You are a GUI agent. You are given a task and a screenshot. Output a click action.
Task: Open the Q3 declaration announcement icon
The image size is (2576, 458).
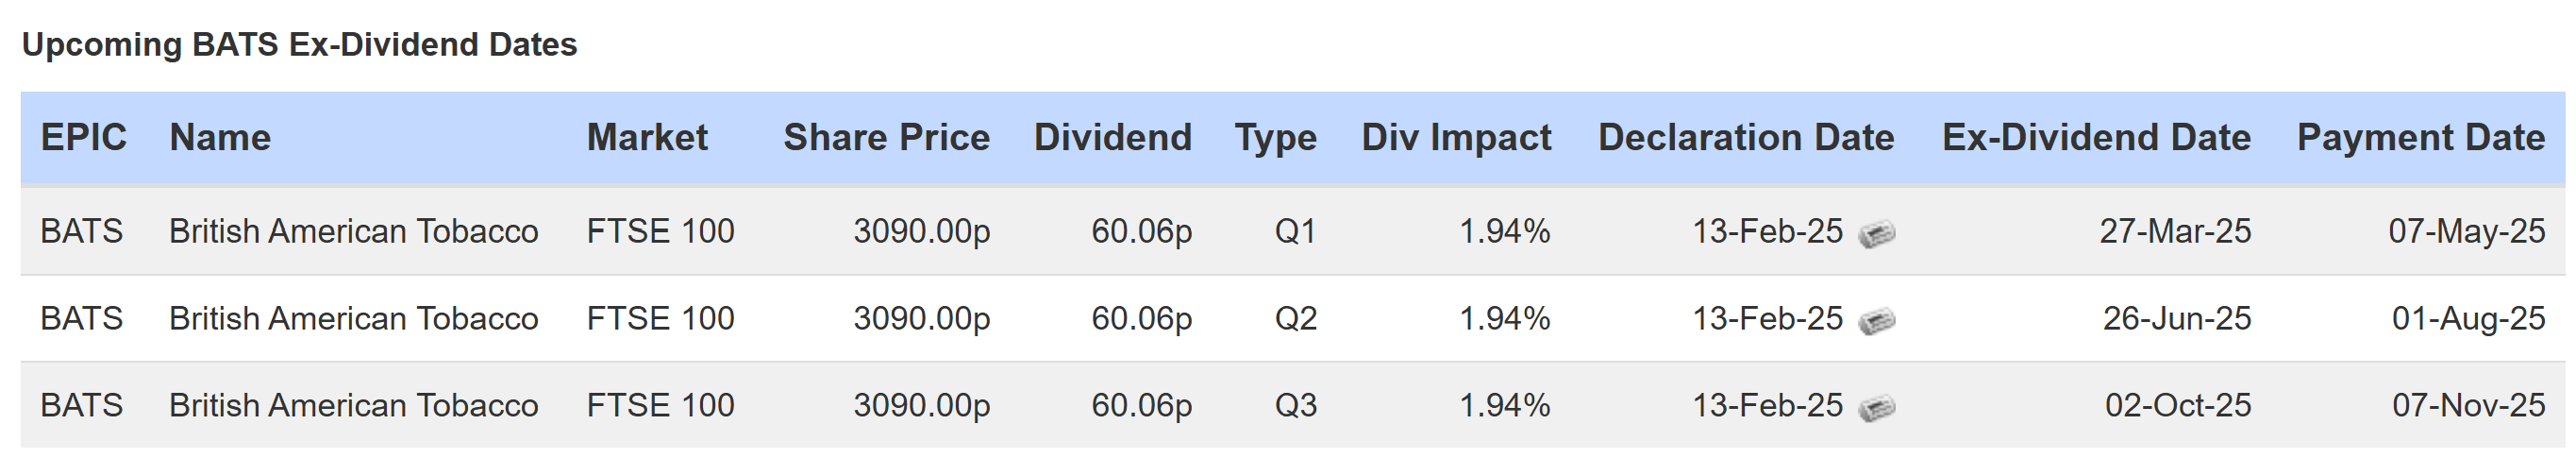pyautogui.click(x=1877, y=407)
